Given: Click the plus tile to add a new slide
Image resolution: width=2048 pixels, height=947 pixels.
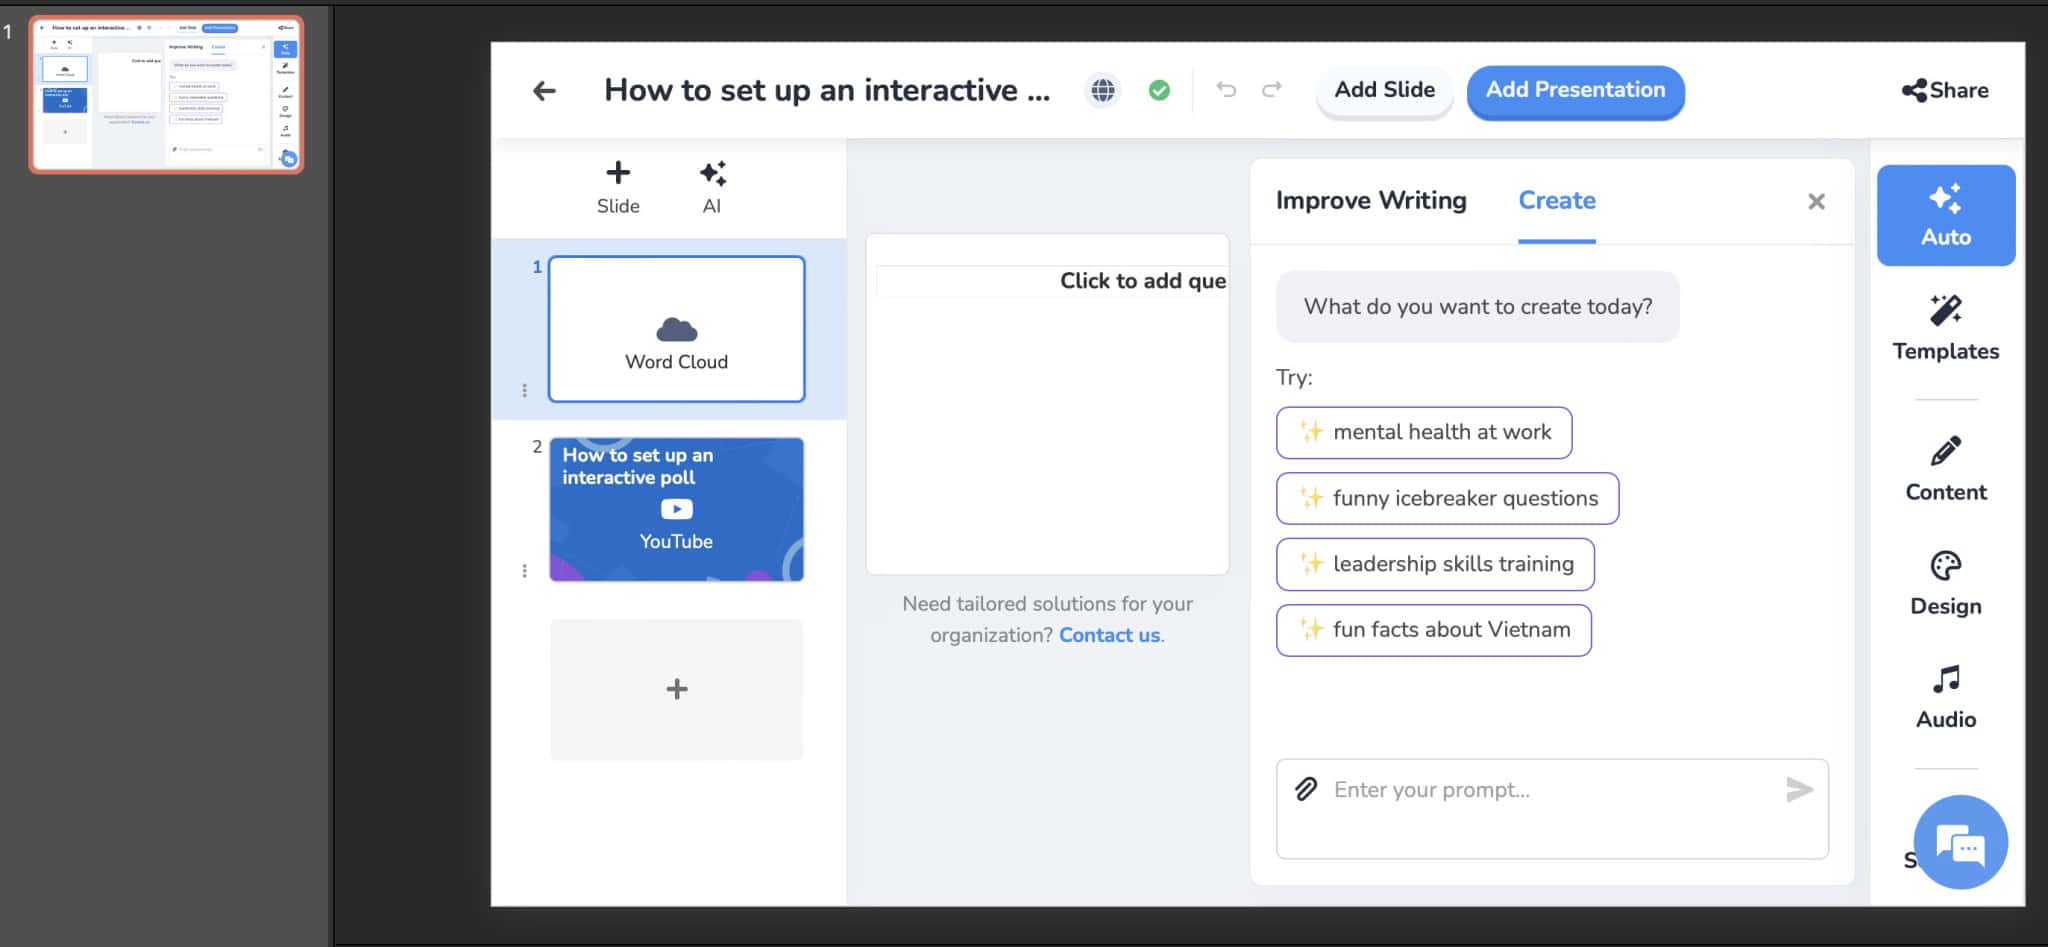Looking at the screenshot, I should click(x=676, y=688).
